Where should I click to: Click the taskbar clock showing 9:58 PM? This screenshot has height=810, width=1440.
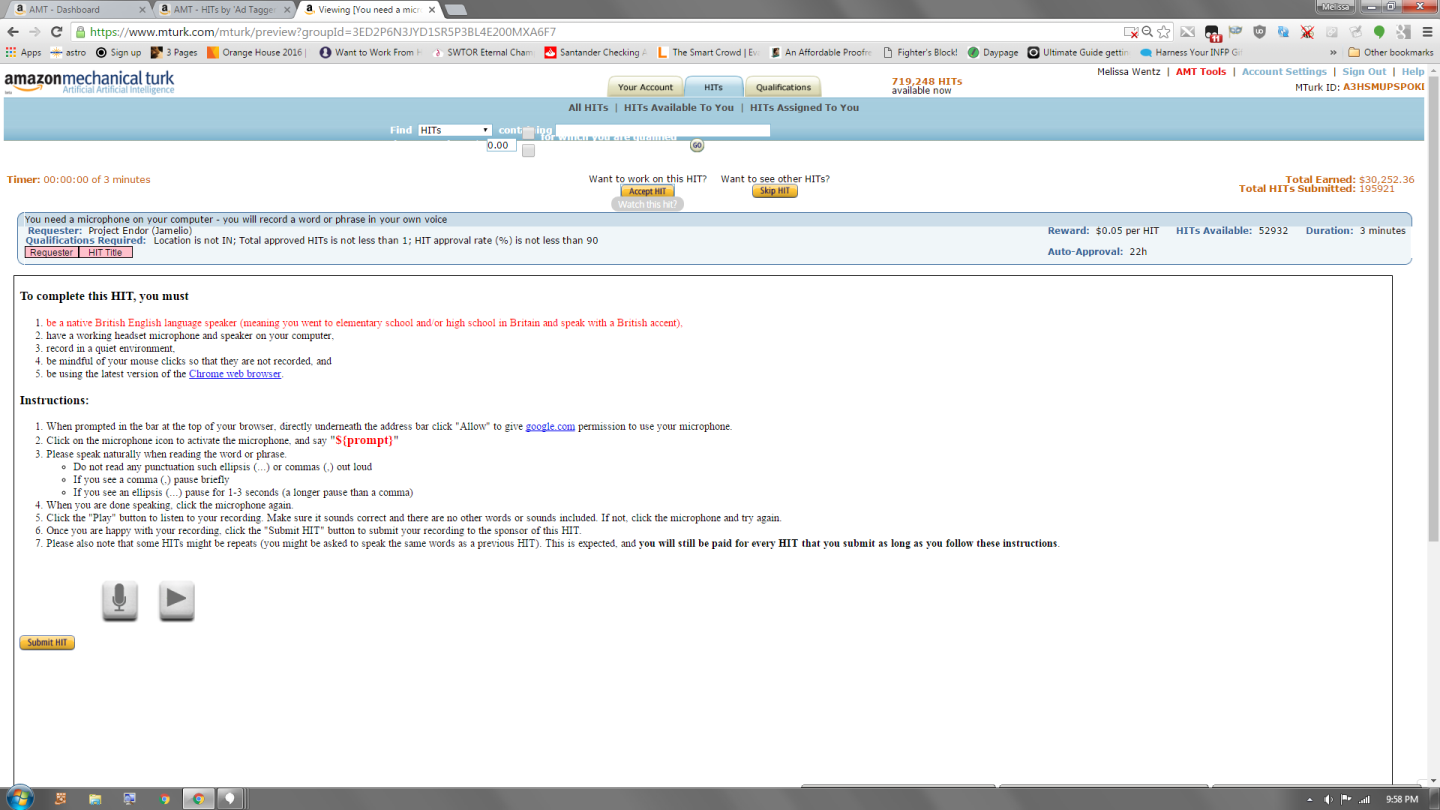(1402, 799)
